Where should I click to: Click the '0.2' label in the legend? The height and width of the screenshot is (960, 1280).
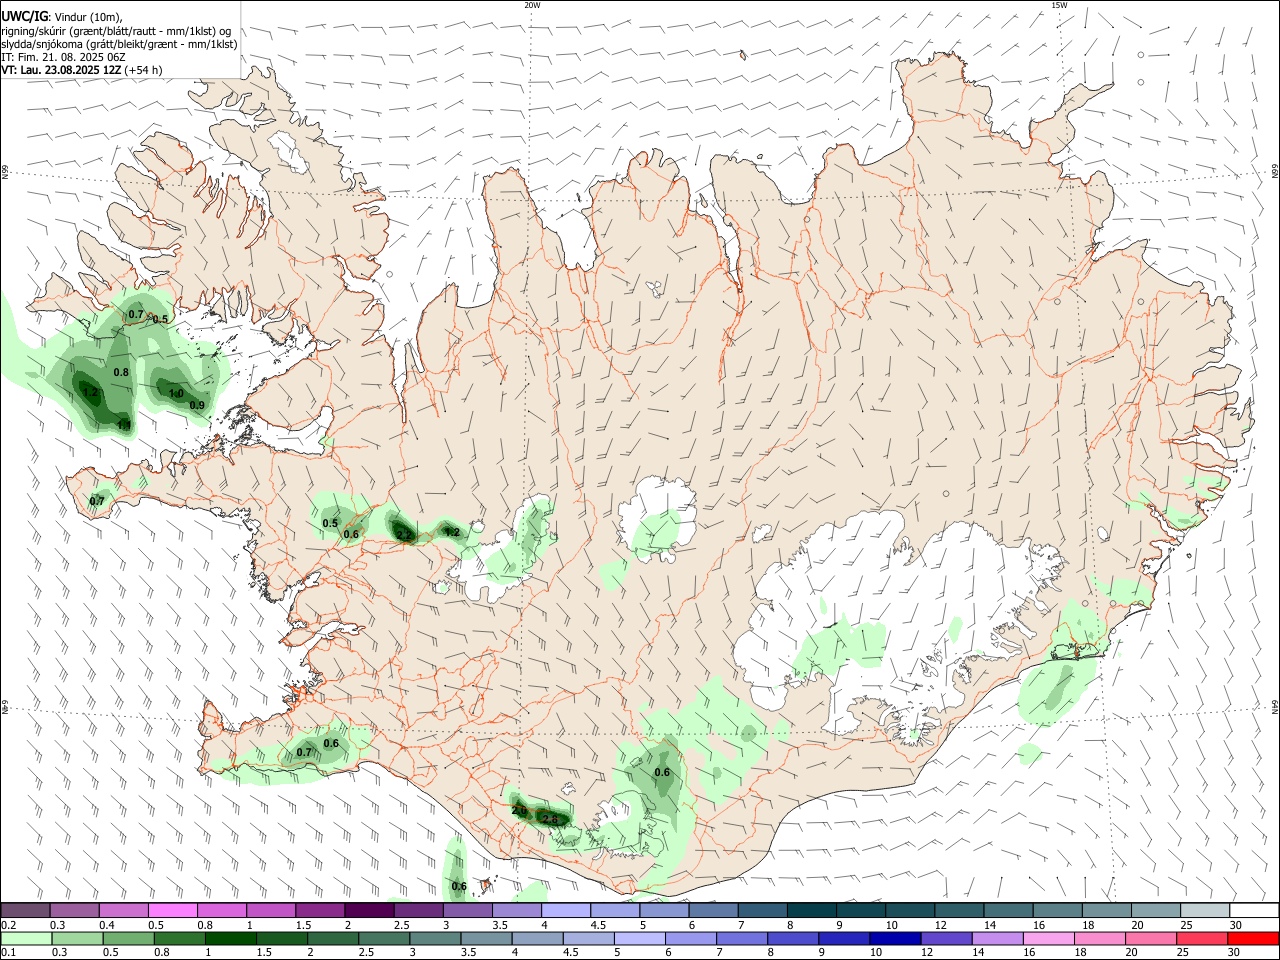(x=9, y=925)
